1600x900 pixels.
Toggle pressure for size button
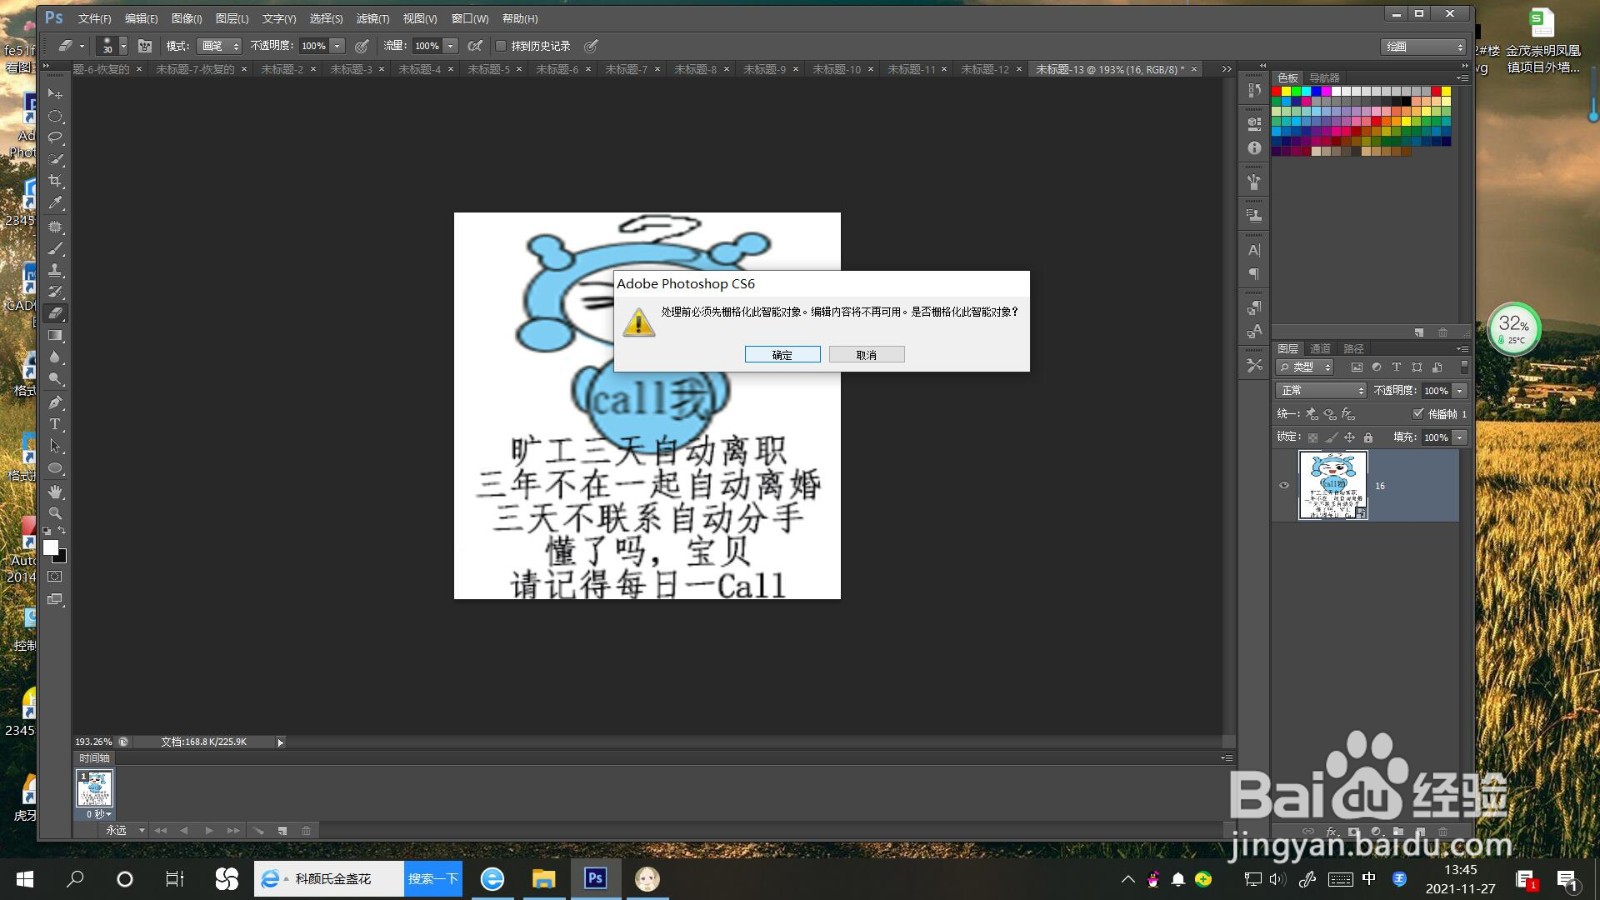591,46
